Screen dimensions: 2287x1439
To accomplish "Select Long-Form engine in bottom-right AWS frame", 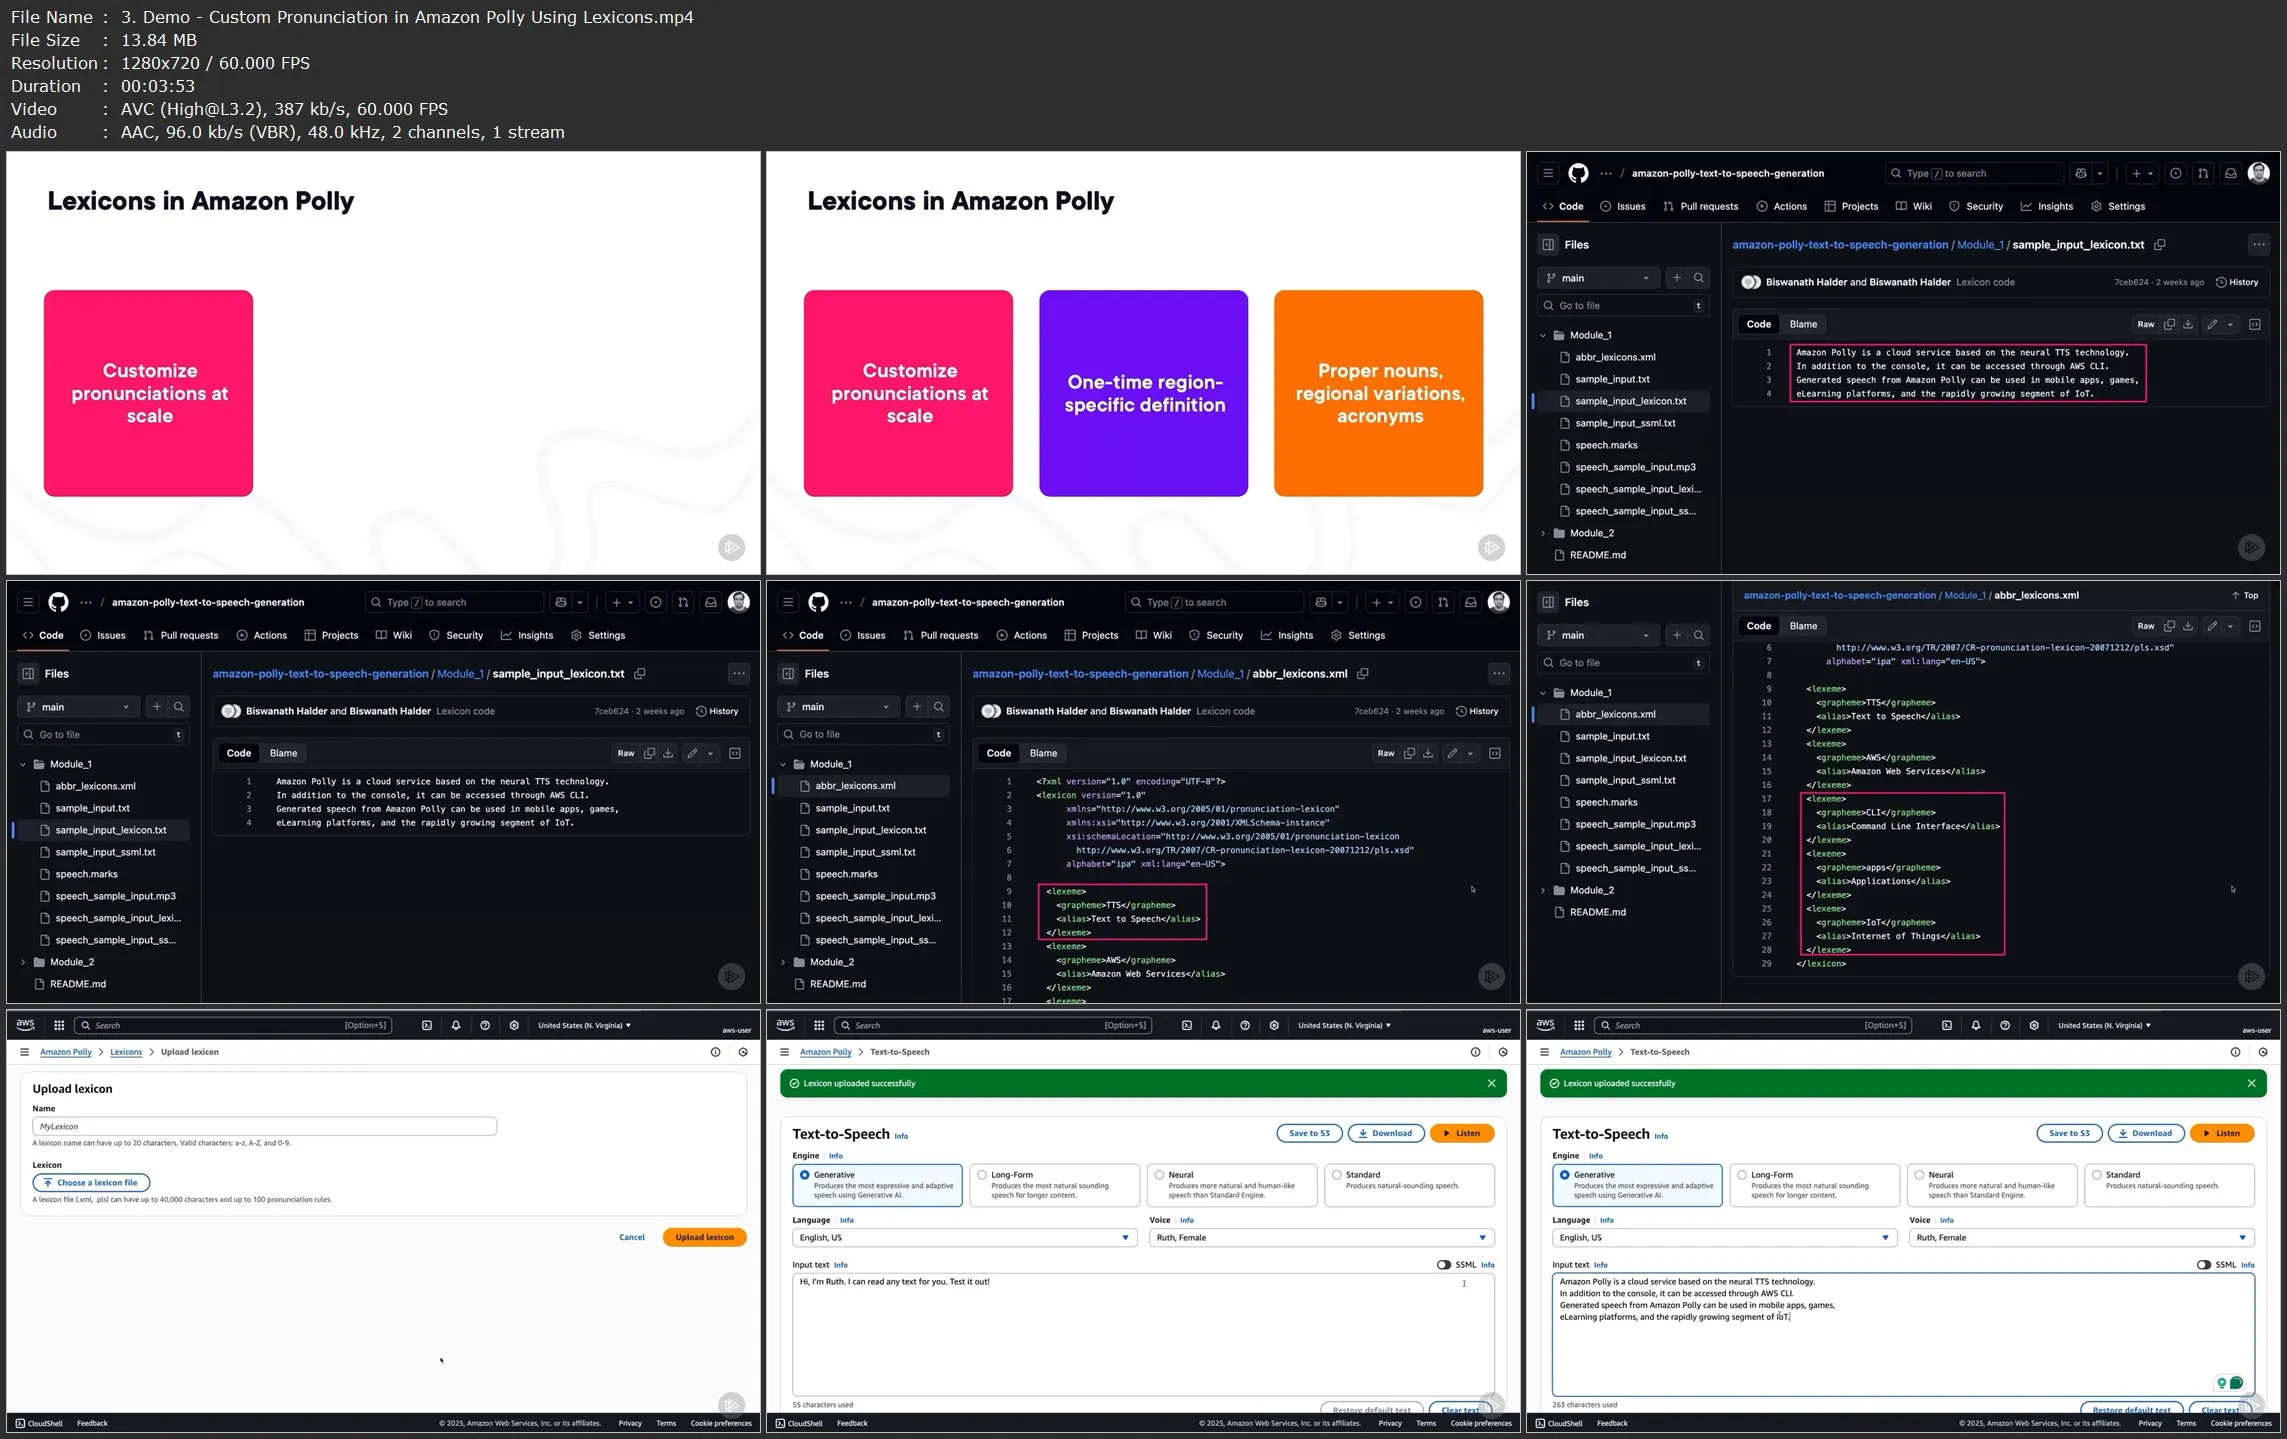I will [x=1814, y=1185].
